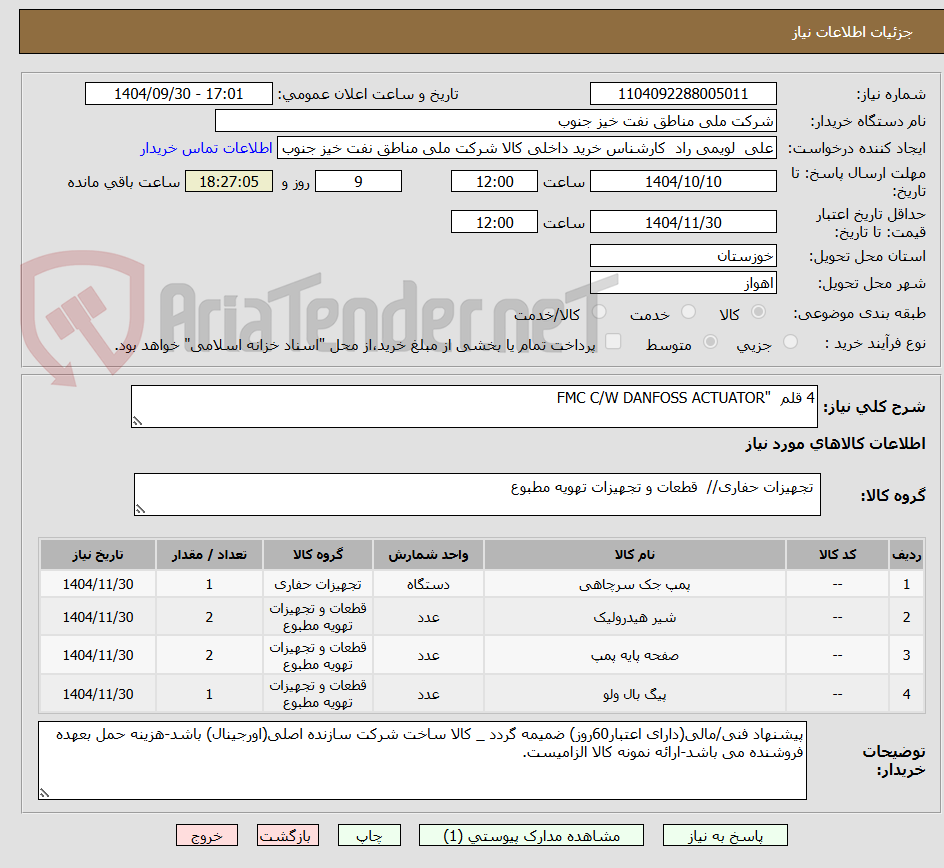The height and width of the screenshot is (868, 944).
Task: Click the واحد شمارش column header
Action: pyautogui.click(x=428, y=554)
